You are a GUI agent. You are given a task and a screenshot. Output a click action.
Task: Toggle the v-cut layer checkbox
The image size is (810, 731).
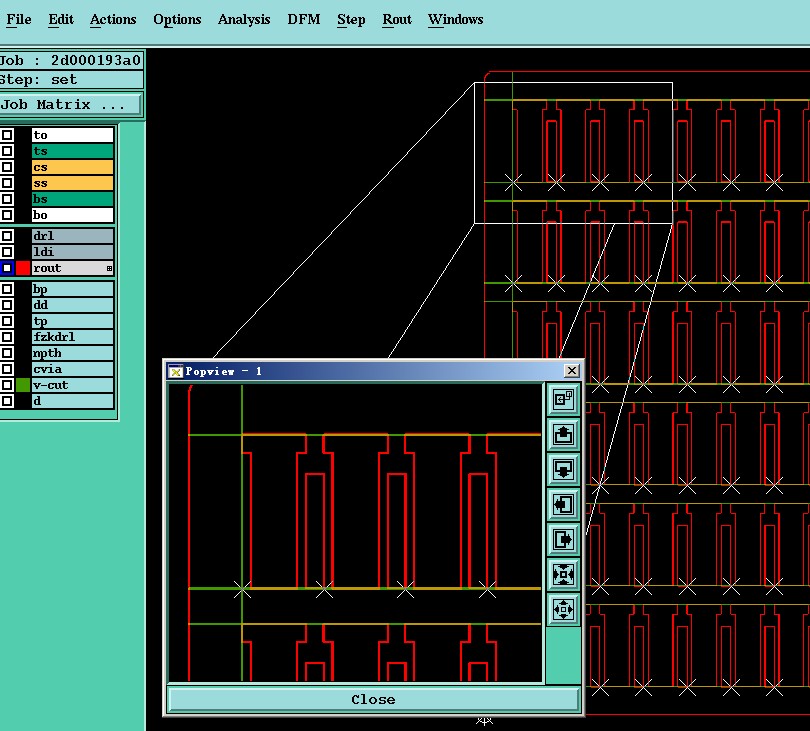(x=7, y=385)
